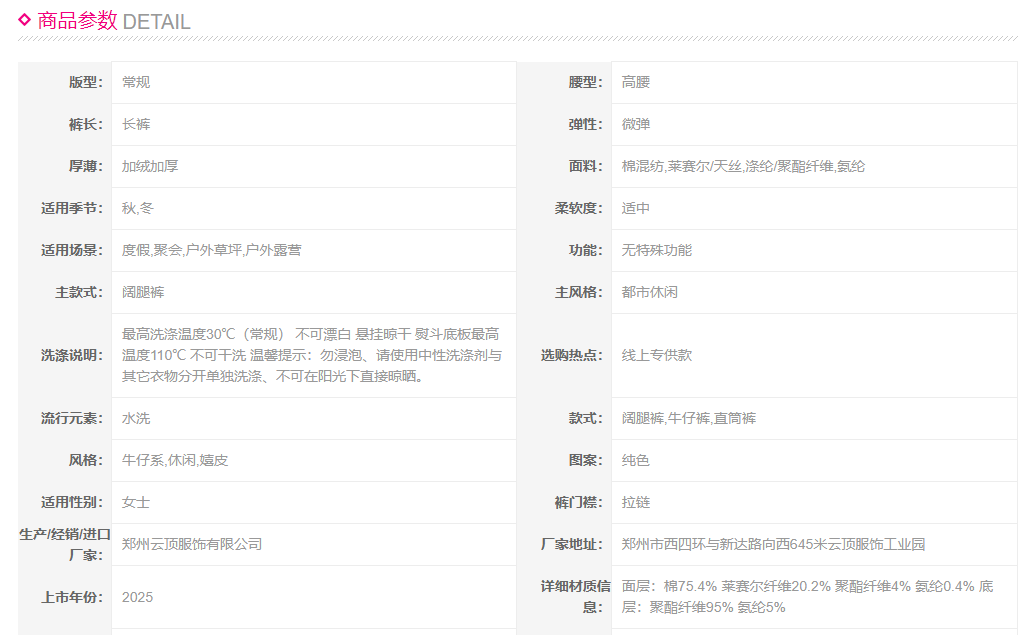This screenshot has height=635, width=1027.
Task: Select the 流行元素 value 水洗
Action: 136,418
